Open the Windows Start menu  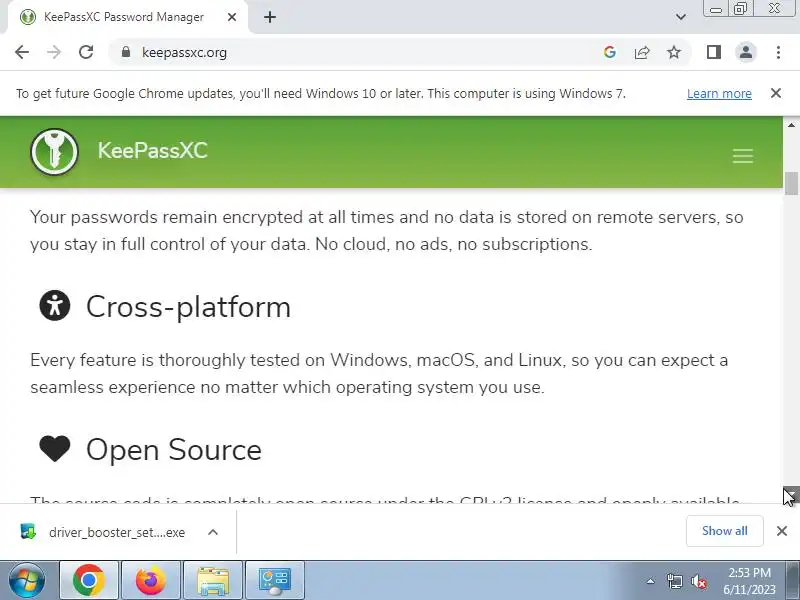click(27, 580)
